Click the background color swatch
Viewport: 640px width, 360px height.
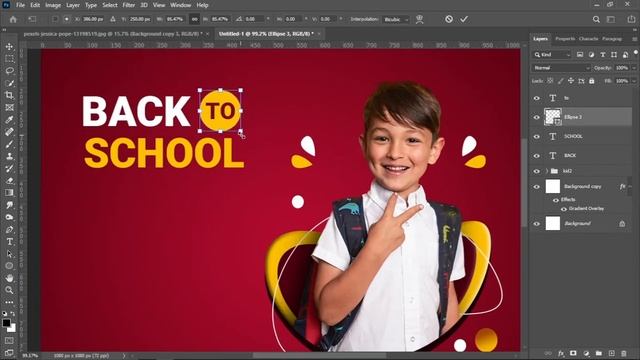coord(12,328)
